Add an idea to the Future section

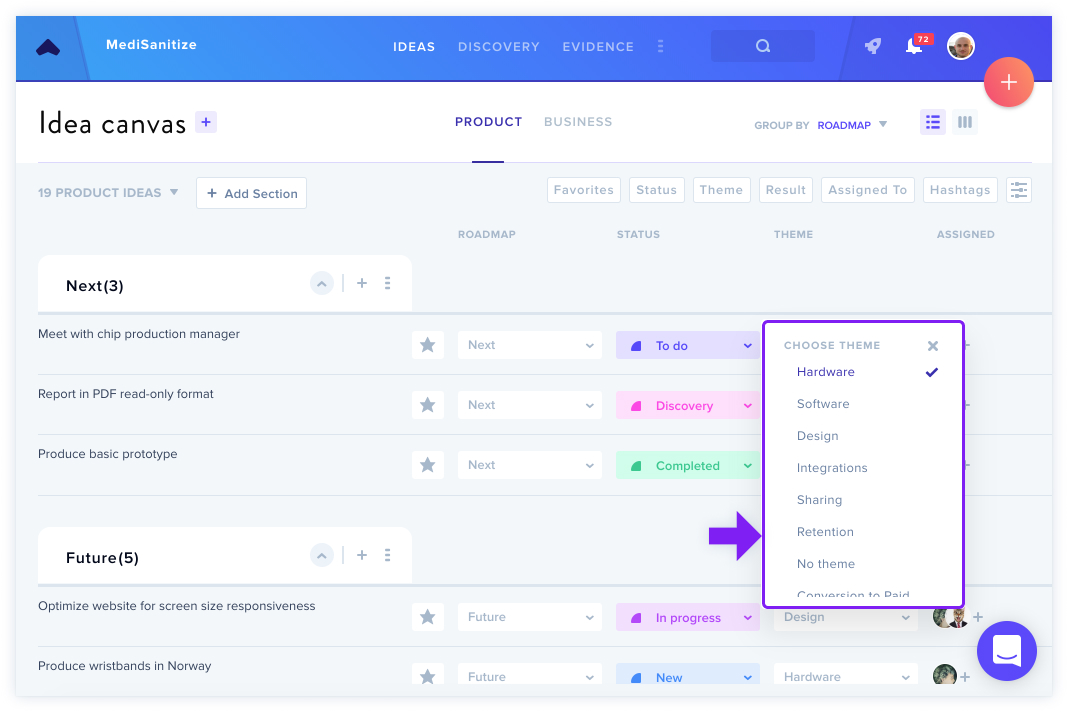[362, 555]
